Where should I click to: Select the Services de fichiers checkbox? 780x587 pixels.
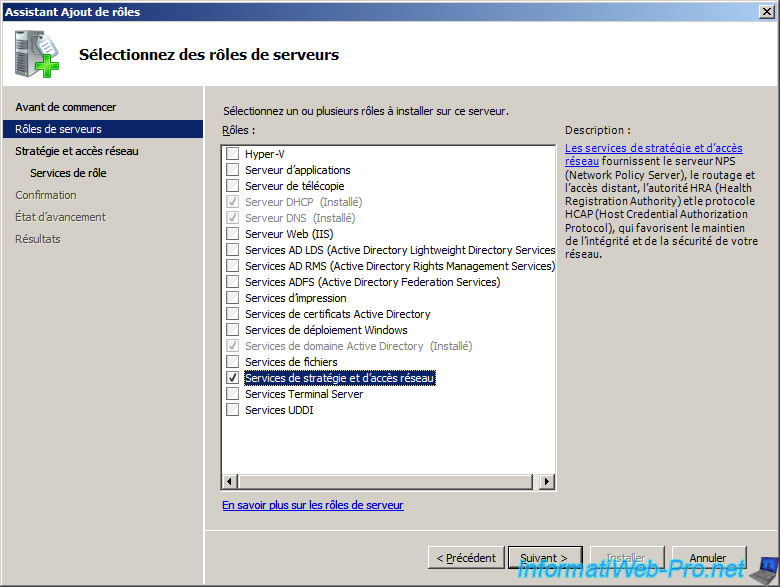[233, 362]
